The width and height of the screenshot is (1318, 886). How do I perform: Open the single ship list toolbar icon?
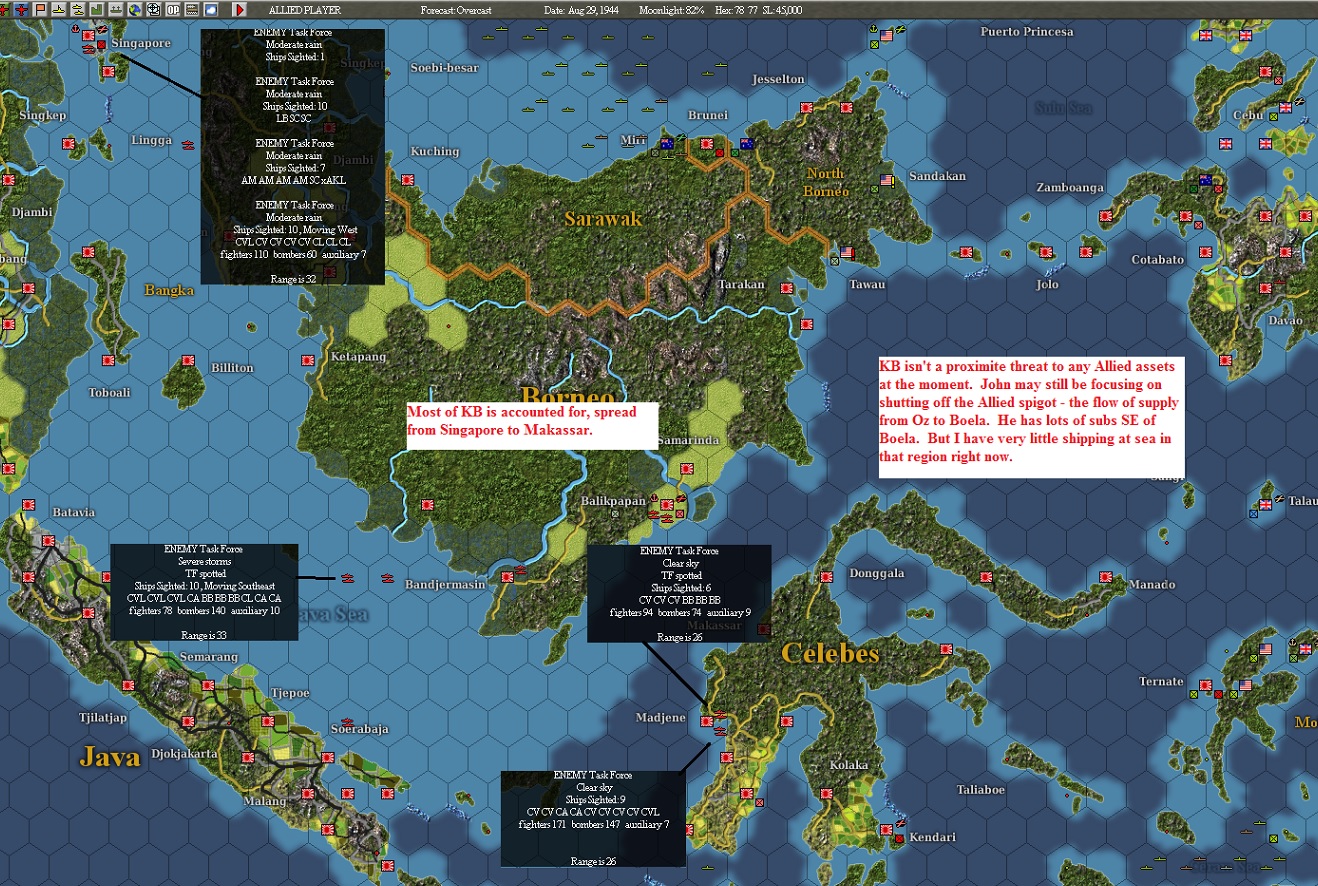[59, 9]
